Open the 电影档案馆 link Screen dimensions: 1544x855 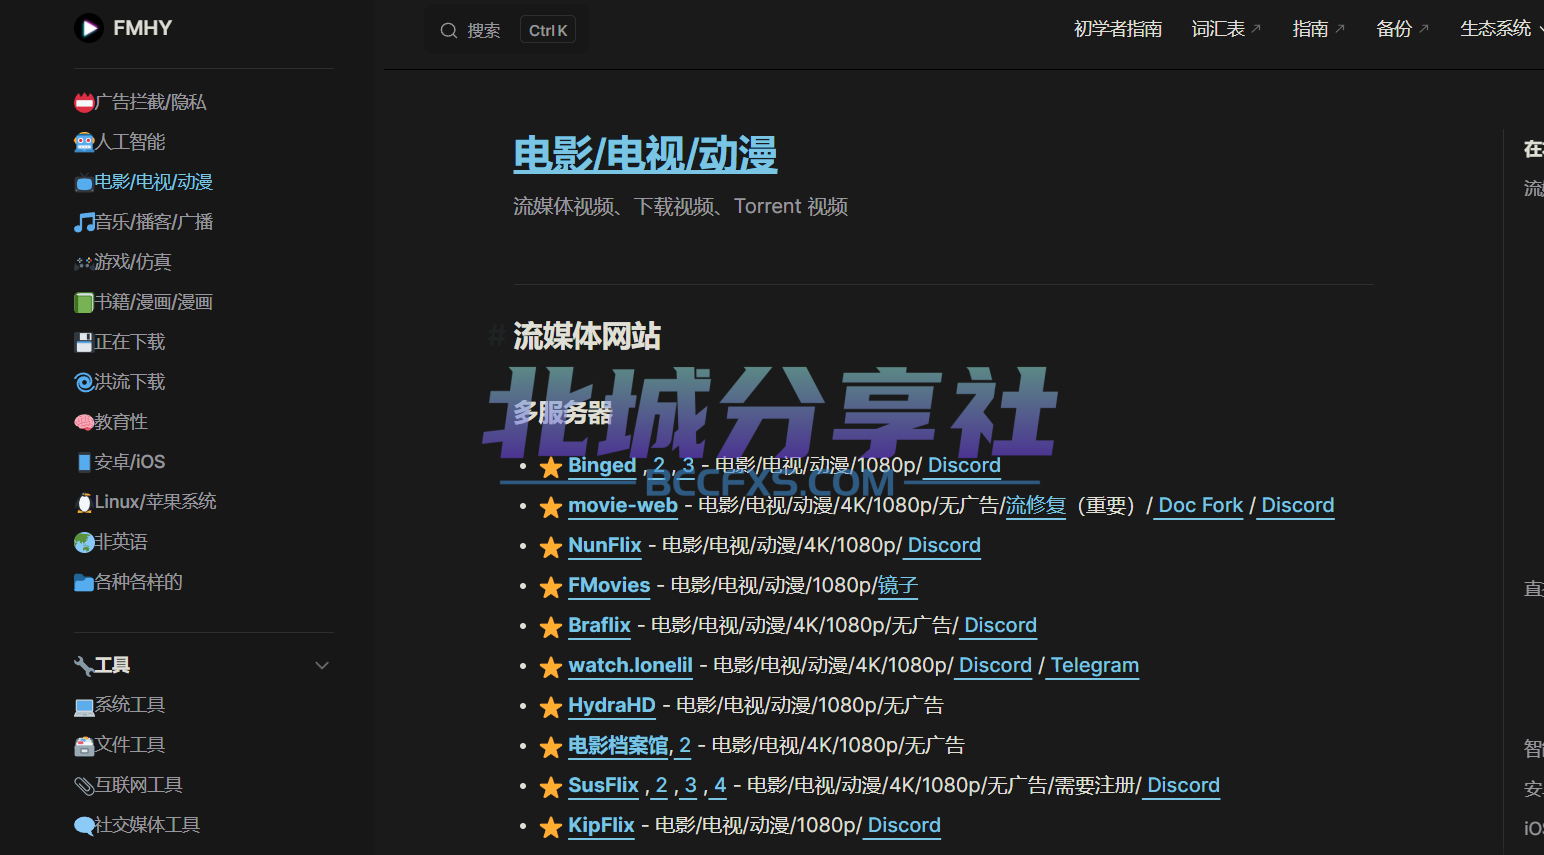pyautogui.click(x=618, y=745)
